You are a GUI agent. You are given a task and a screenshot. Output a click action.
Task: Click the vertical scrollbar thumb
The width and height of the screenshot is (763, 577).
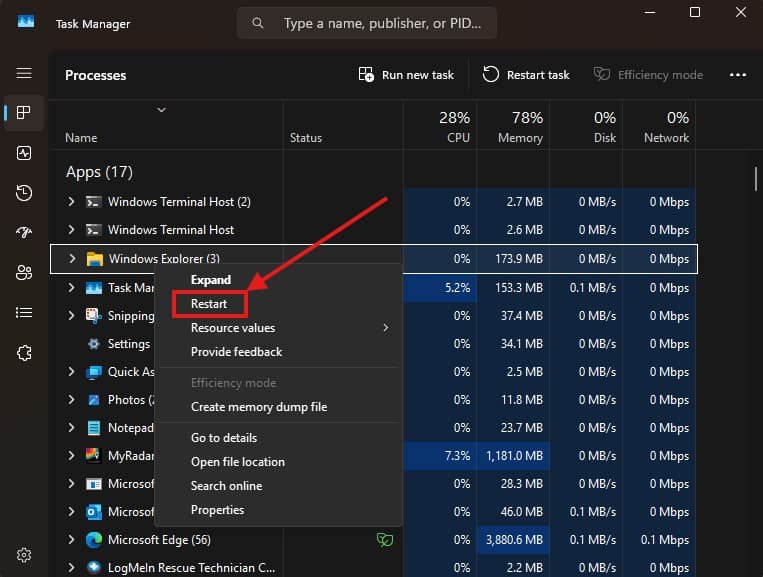click(756, 179)
